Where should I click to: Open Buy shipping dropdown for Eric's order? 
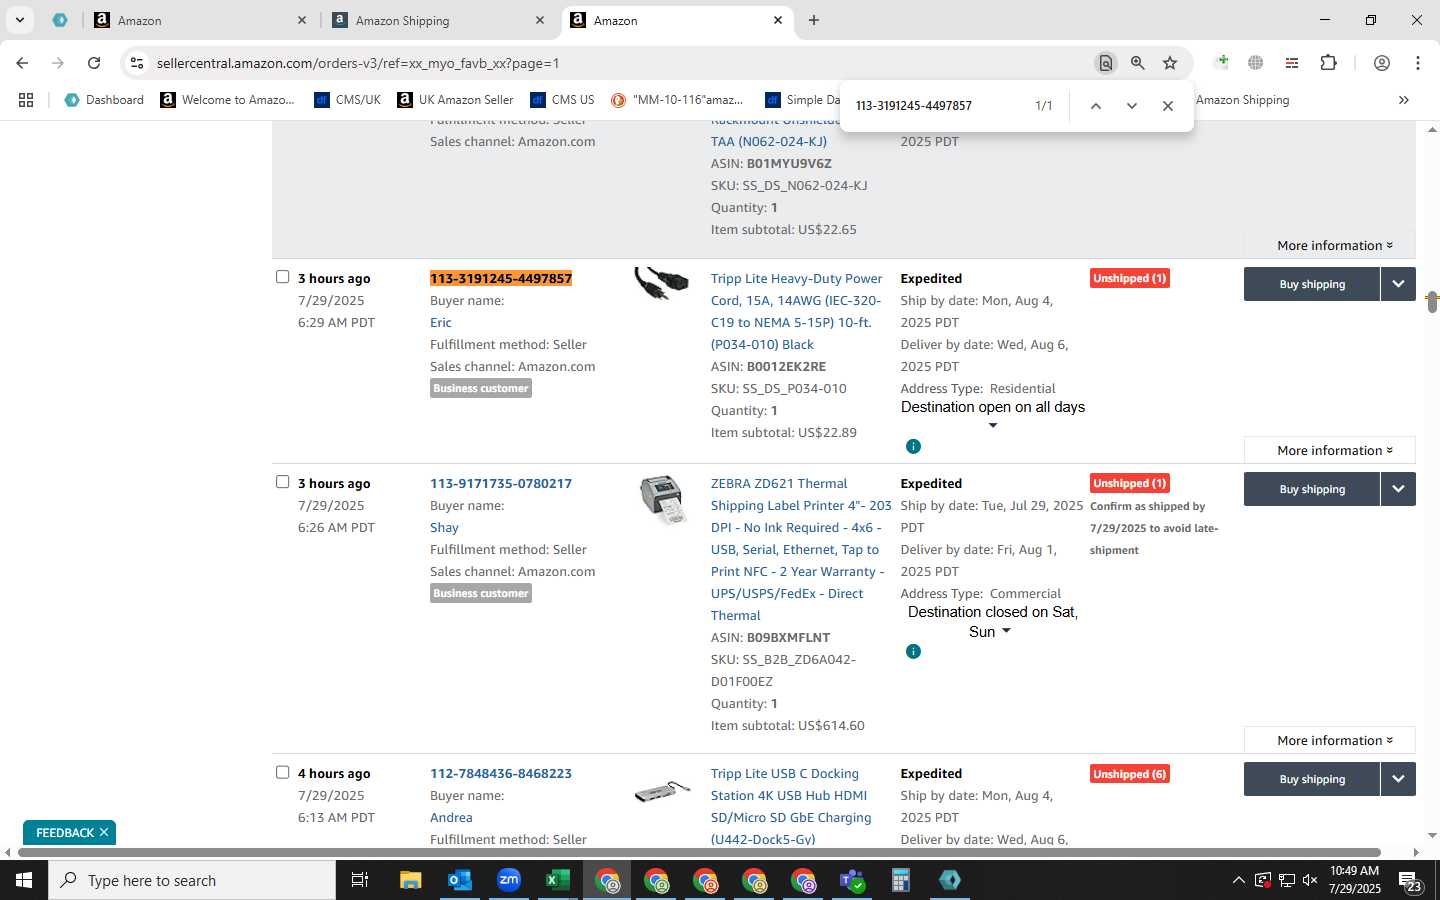(1398, 284)
